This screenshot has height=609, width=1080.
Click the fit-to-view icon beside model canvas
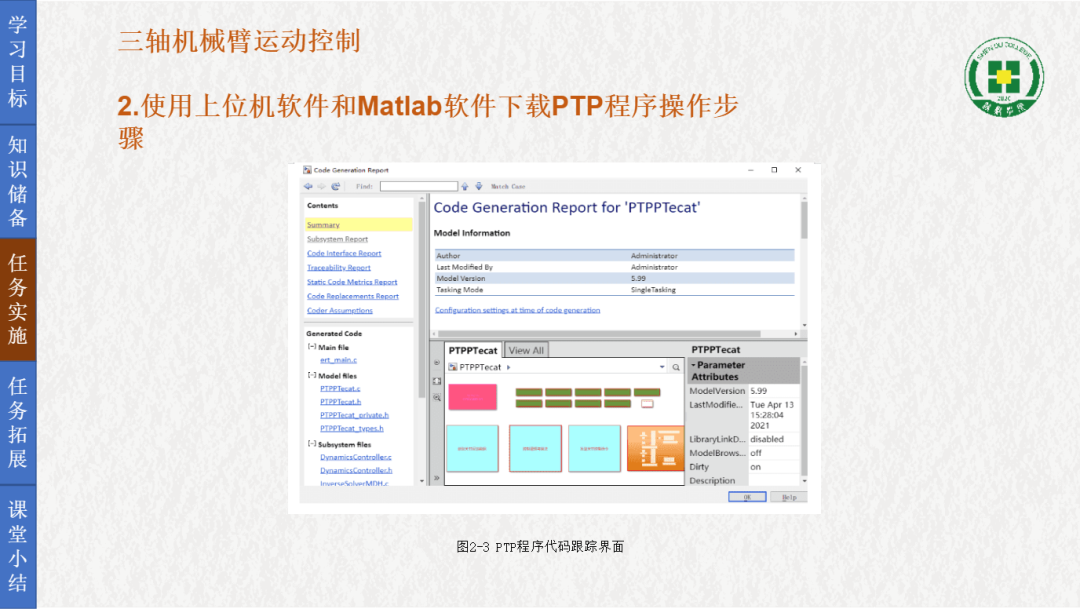click(x=437, y=381)
